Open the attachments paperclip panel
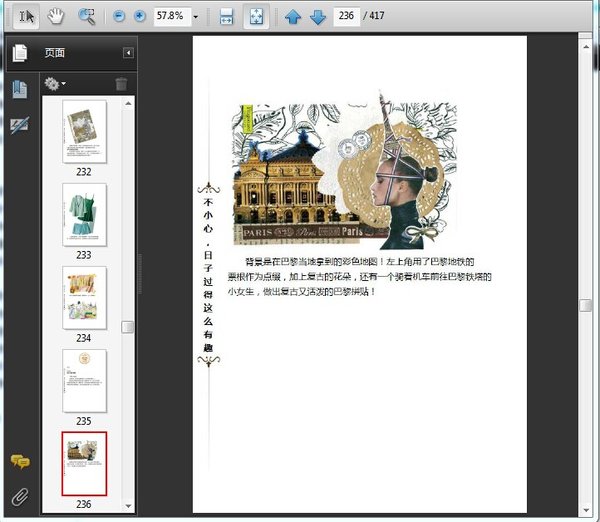 tap(19, 496)
